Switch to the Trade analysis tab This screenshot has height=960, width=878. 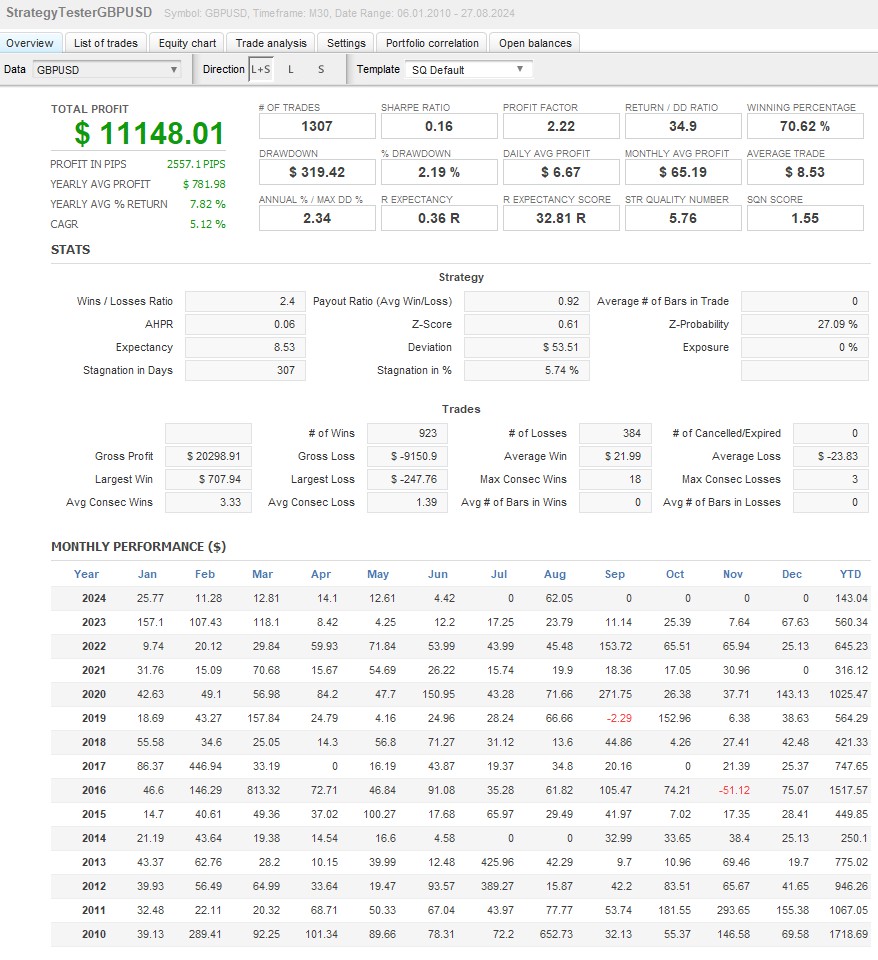pyautogui.click(x=271, y=43)
